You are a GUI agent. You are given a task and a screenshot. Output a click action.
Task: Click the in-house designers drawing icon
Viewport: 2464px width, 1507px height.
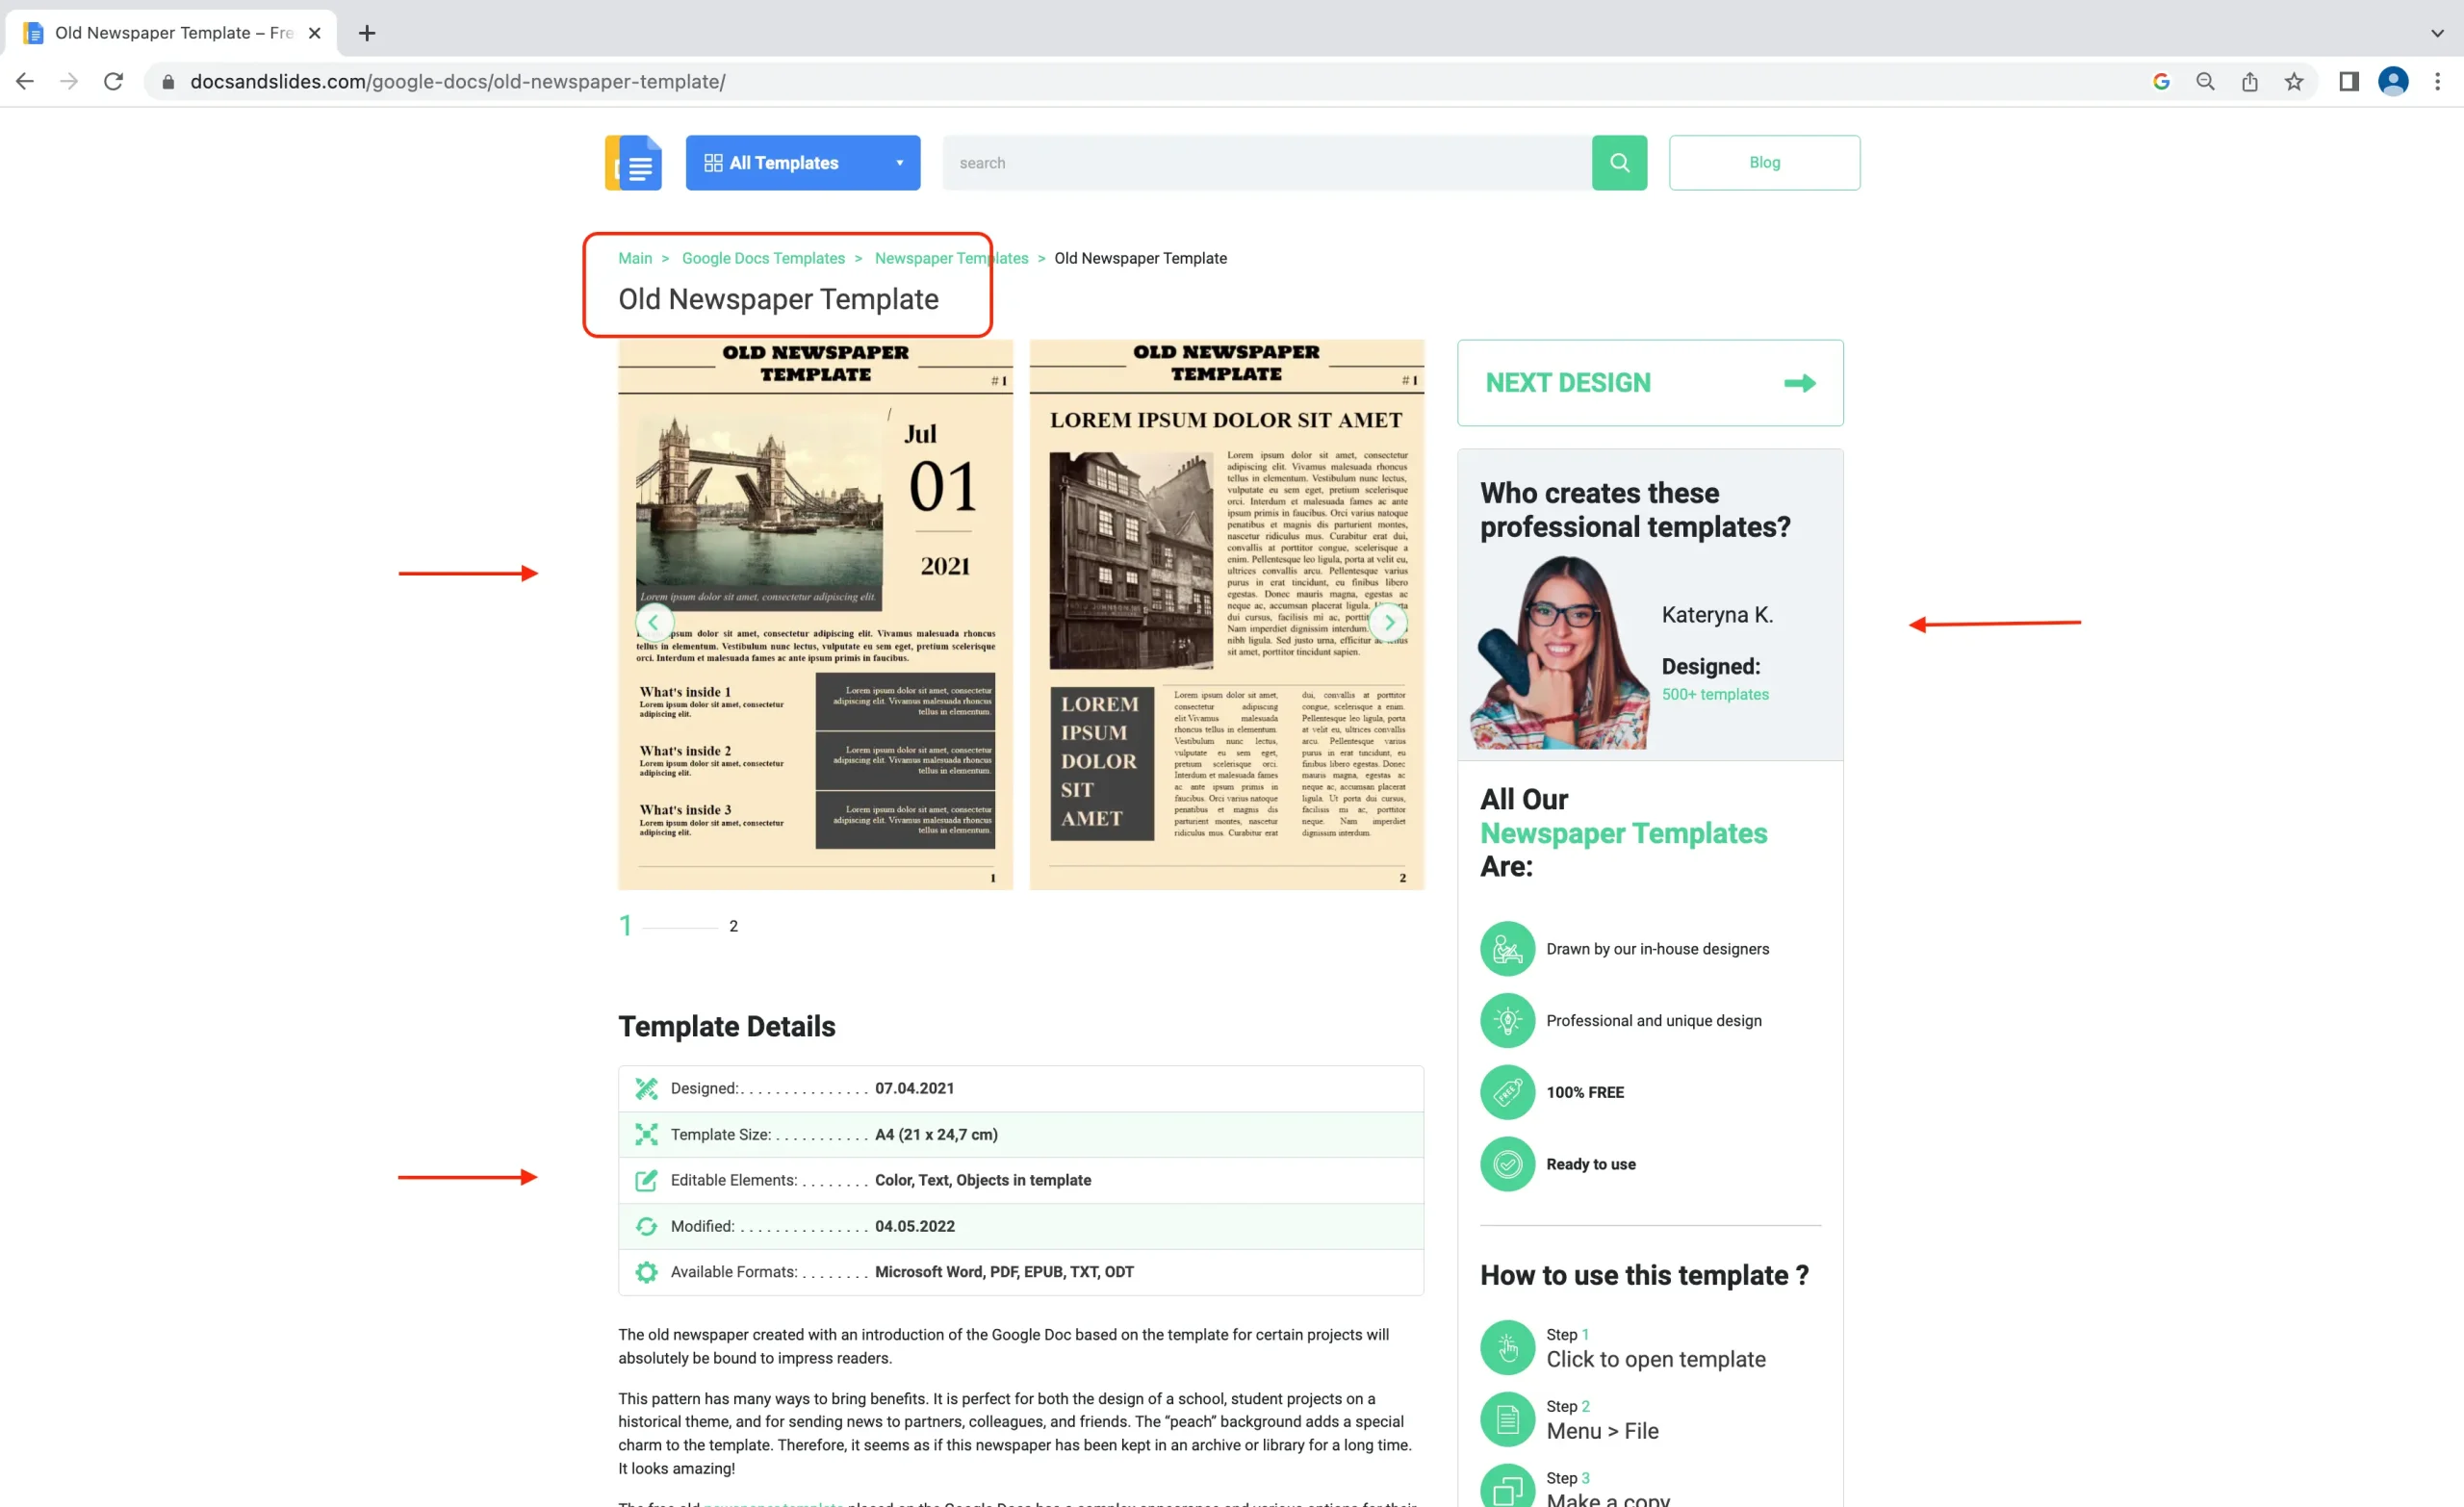pyautogui.click(x=1506, y=948)
